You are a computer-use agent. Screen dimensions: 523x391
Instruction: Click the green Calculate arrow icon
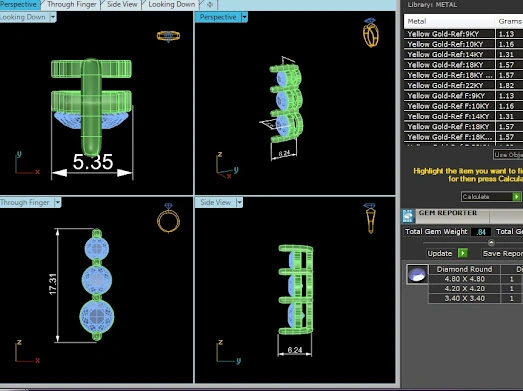click(516, 197)
